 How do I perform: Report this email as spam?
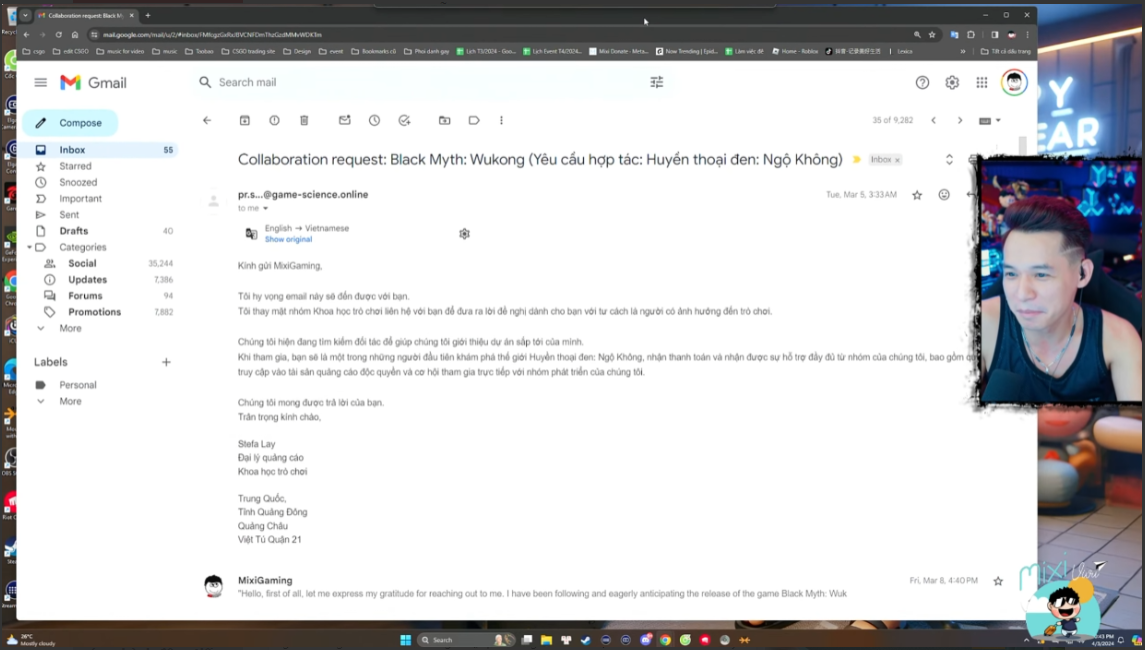pyautogui.click(x=275, y=121)
